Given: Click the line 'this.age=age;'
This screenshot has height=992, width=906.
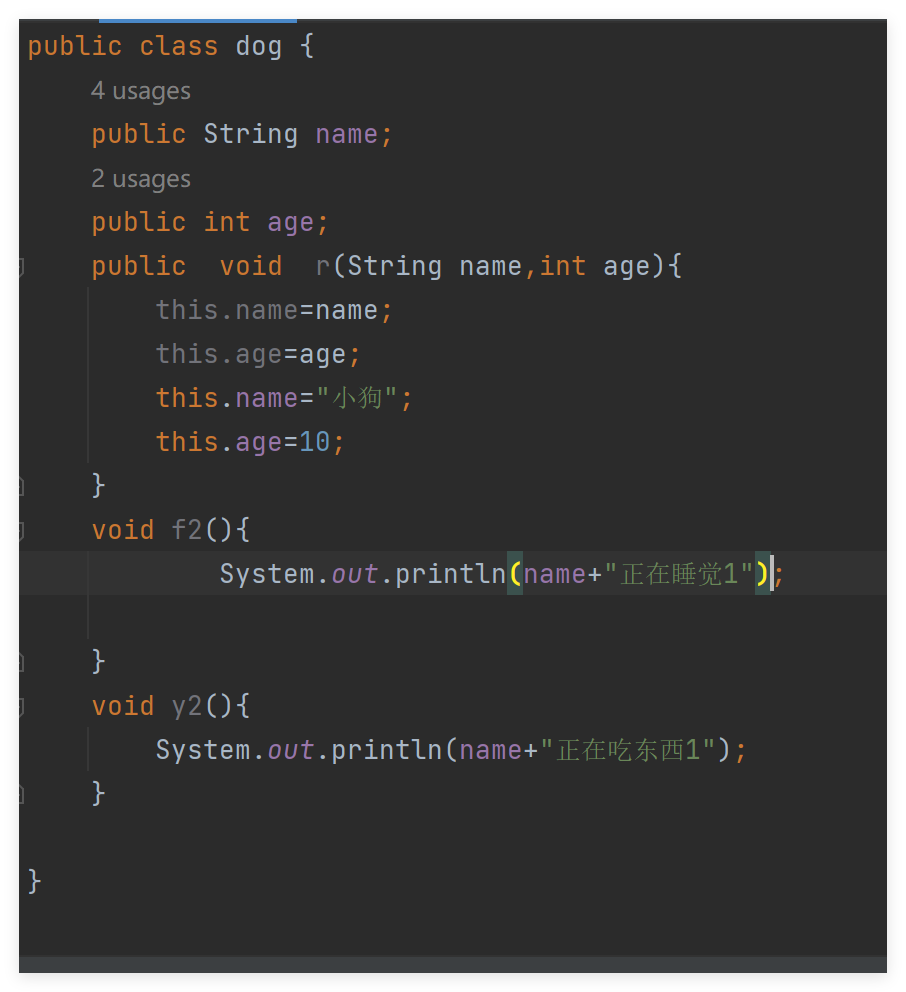Looking at the screenshot, I should [x=258, y=354].
